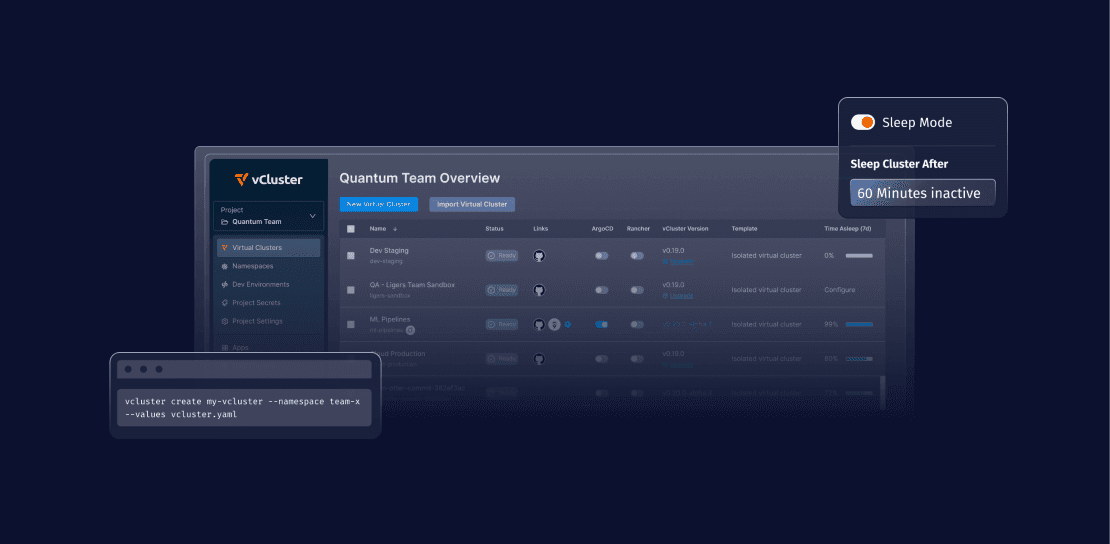1110x544 pixels.
Task: Click Status column header
Action: (495, 229)
